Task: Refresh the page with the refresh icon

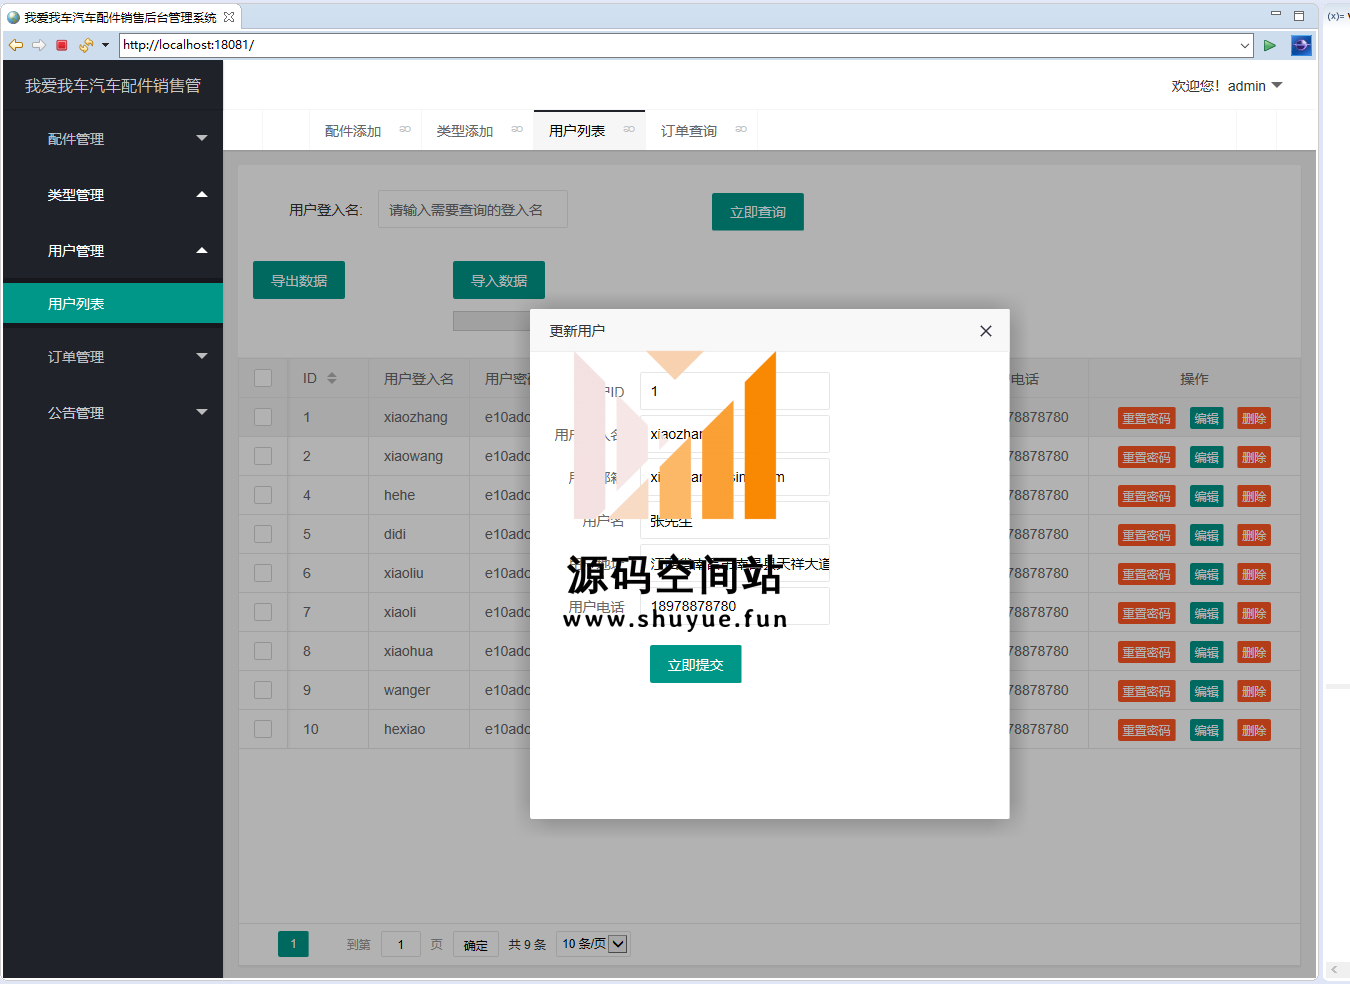Action: coord(86,45)
